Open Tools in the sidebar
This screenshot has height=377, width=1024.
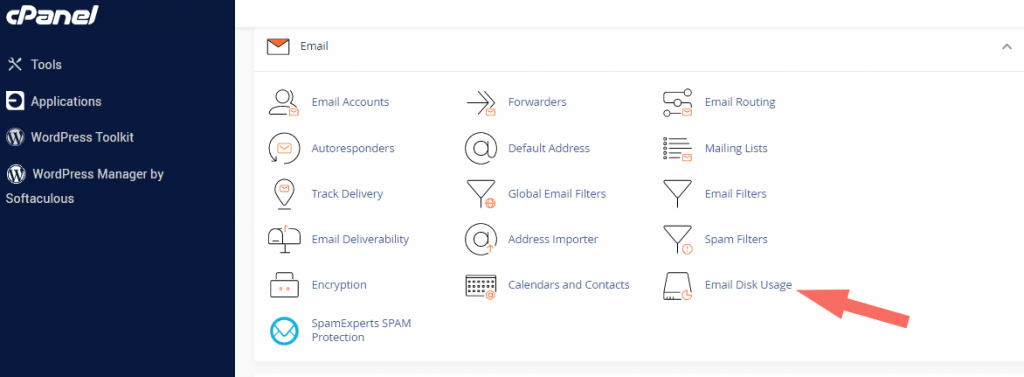pyautogui.click(x=34, y=65)
